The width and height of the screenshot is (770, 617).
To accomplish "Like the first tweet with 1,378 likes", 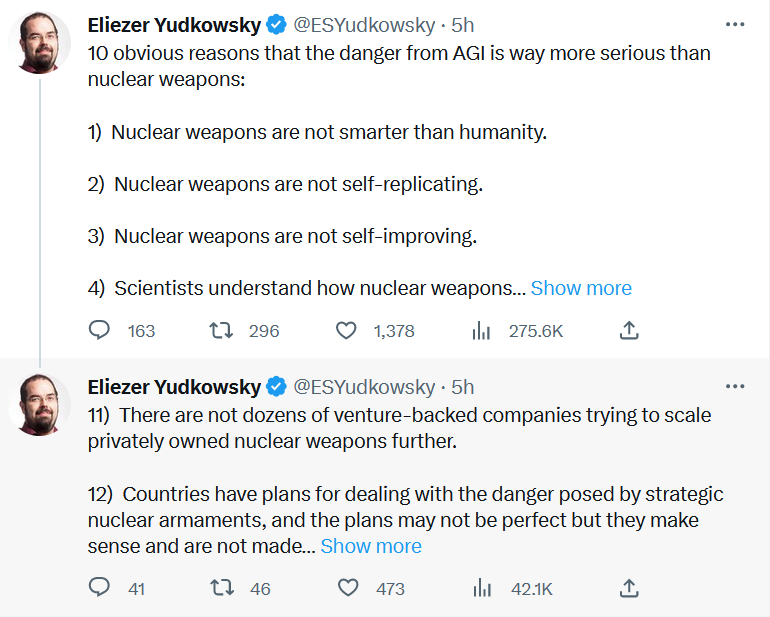I will pos(347,330).
